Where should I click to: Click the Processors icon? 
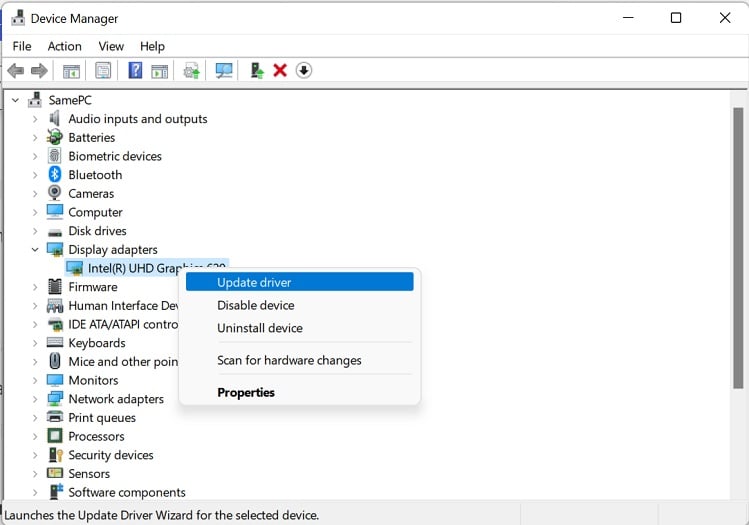tap(55, 436)
